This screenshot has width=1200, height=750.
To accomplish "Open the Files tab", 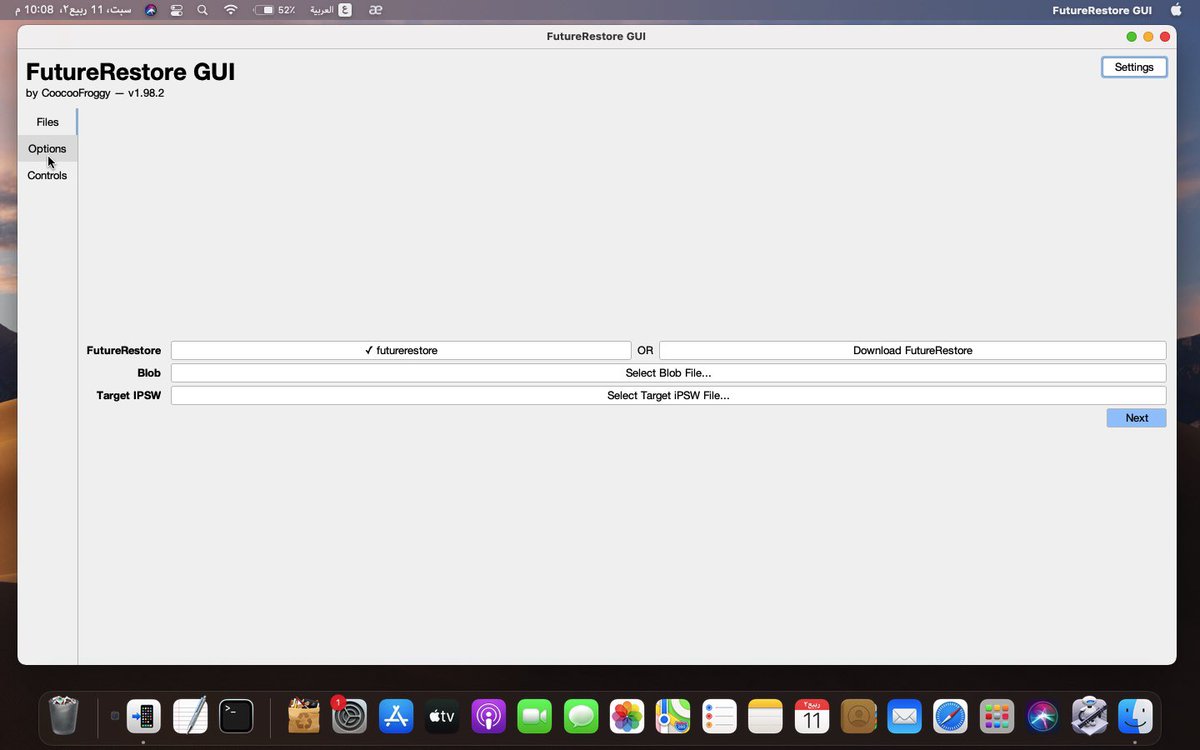I will tap(47, 122).
